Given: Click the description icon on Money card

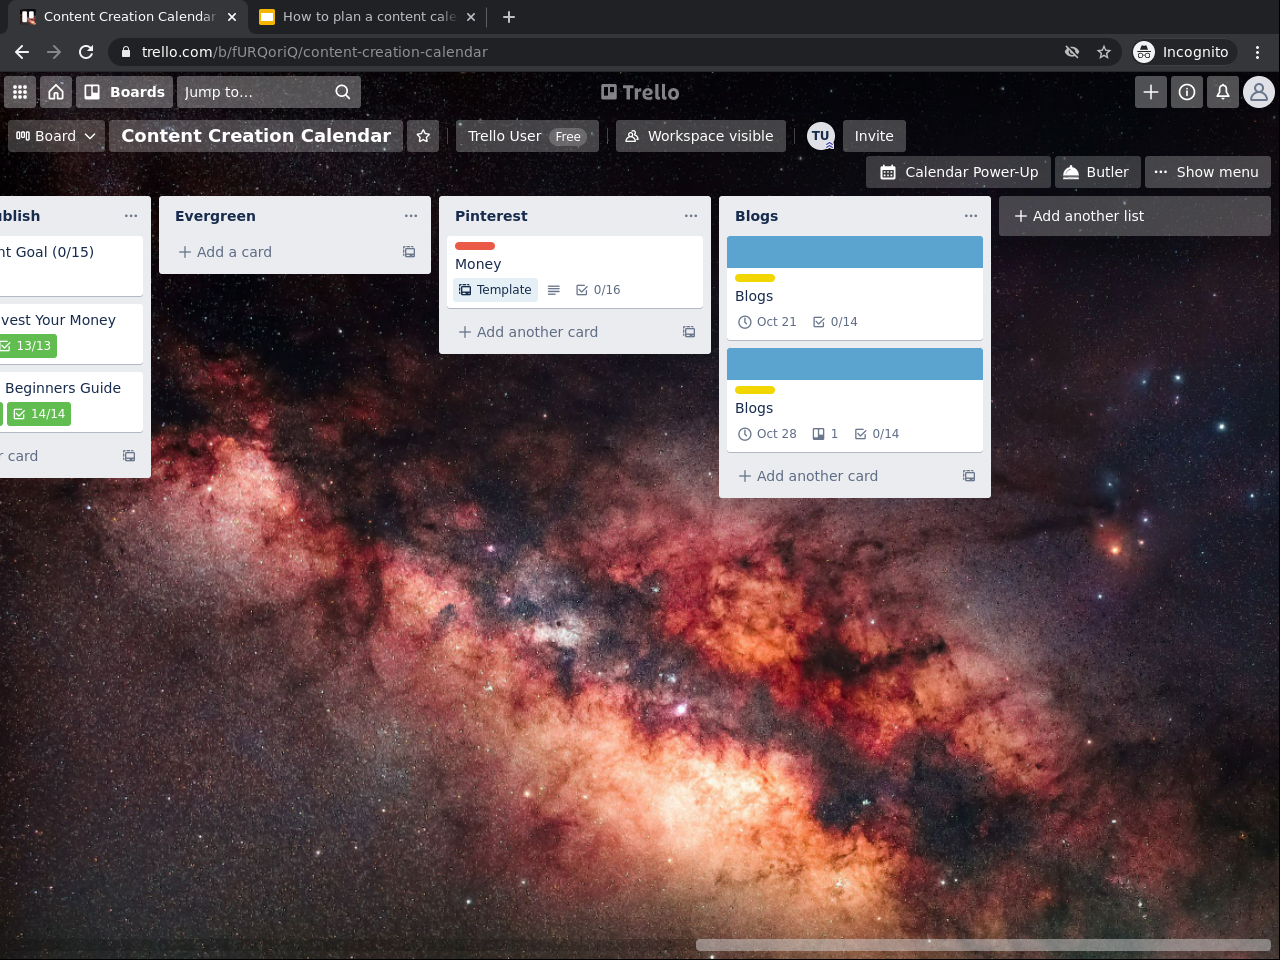Looking at the screenshot, I should tap(554, 290).
